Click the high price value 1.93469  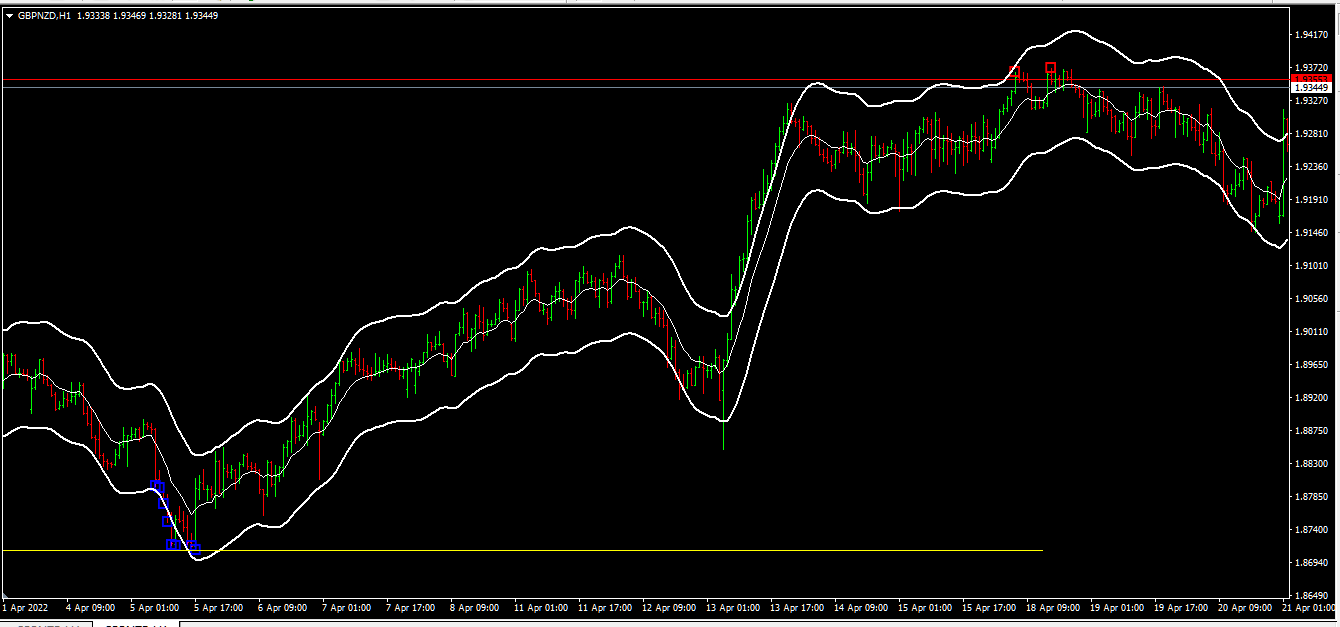(130, 15)
